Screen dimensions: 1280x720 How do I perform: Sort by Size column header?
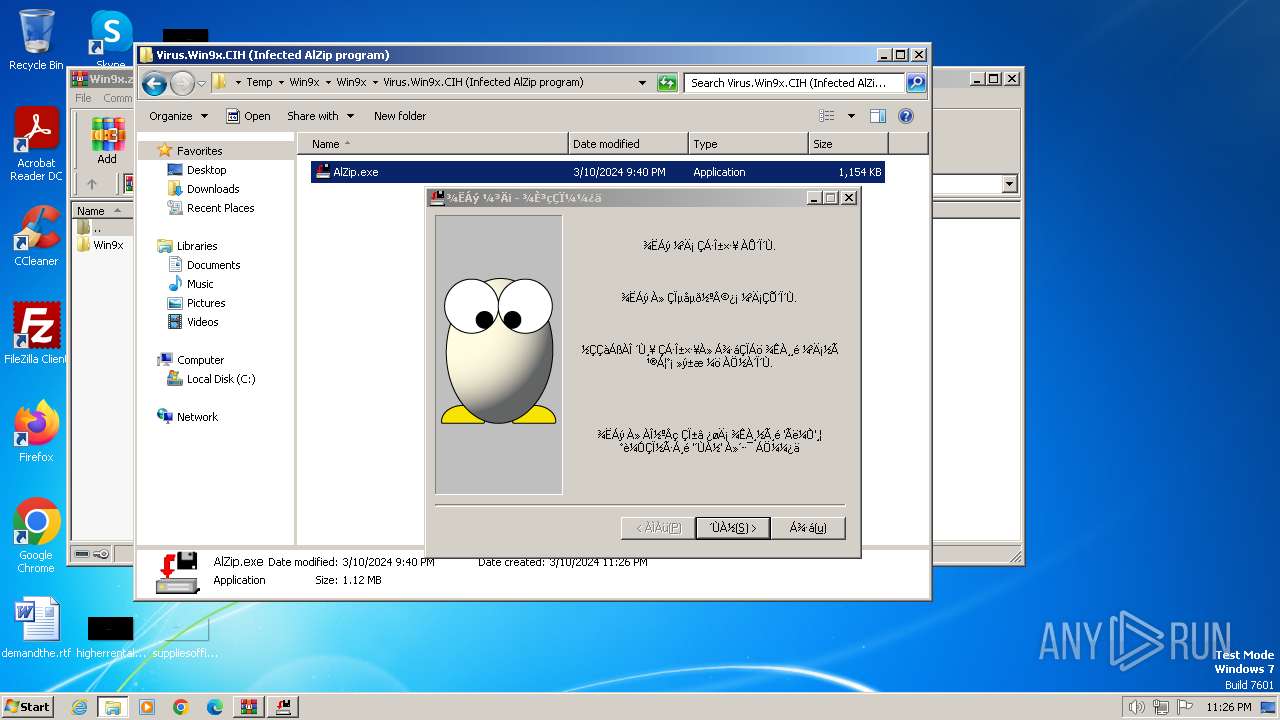point(848,144)
